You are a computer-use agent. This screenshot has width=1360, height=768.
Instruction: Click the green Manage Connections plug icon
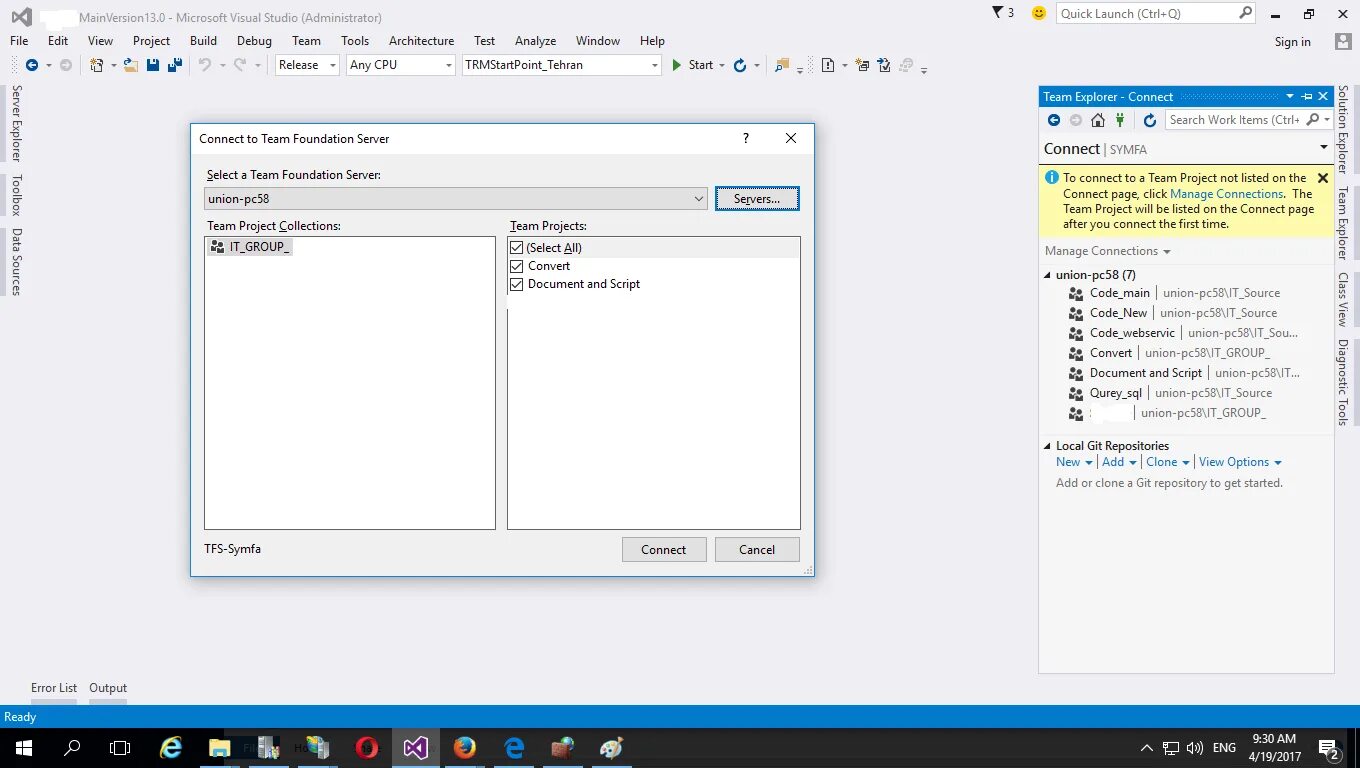tap(1120, 120)
